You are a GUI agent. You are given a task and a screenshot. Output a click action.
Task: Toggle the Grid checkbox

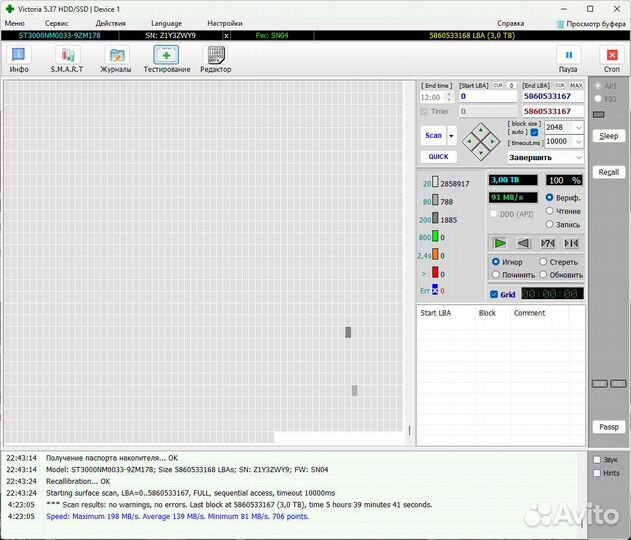click(494, 294)
